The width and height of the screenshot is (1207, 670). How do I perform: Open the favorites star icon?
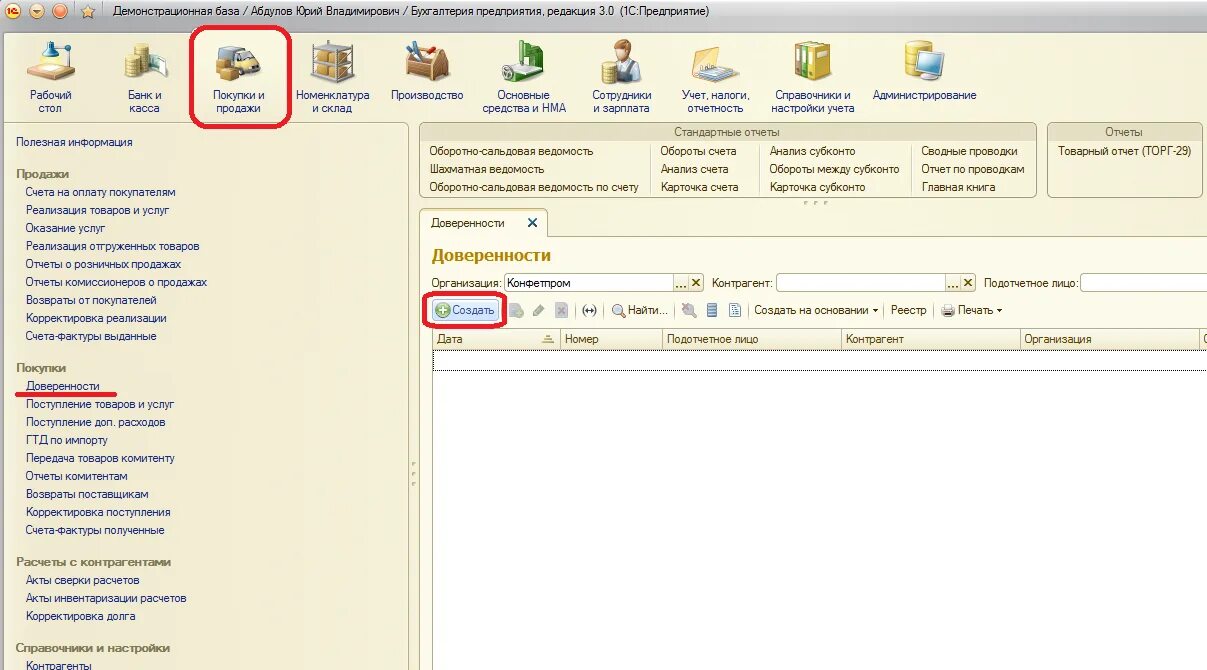(x=88, y=12)
